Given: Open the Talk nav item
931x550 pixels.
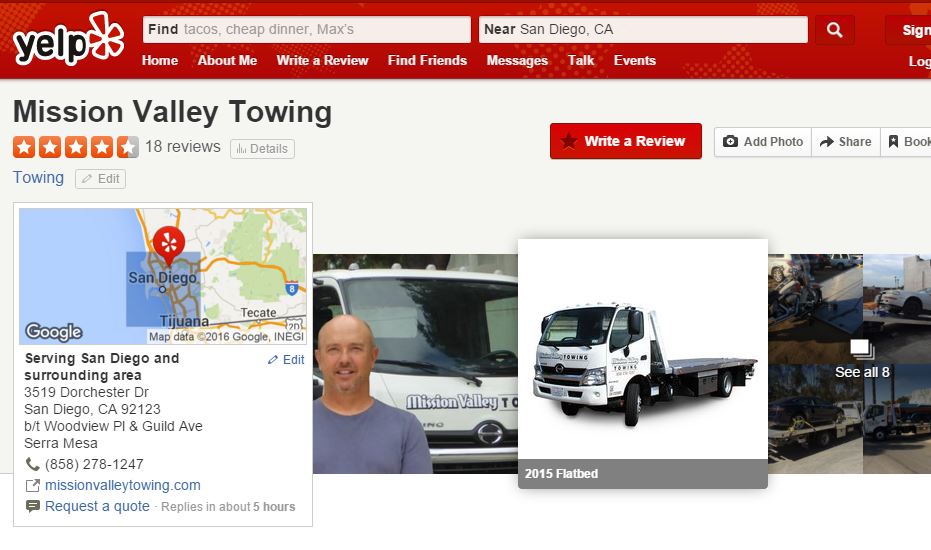Looking at the screenshot, I should pyautogui.click(x=581, y=61).
